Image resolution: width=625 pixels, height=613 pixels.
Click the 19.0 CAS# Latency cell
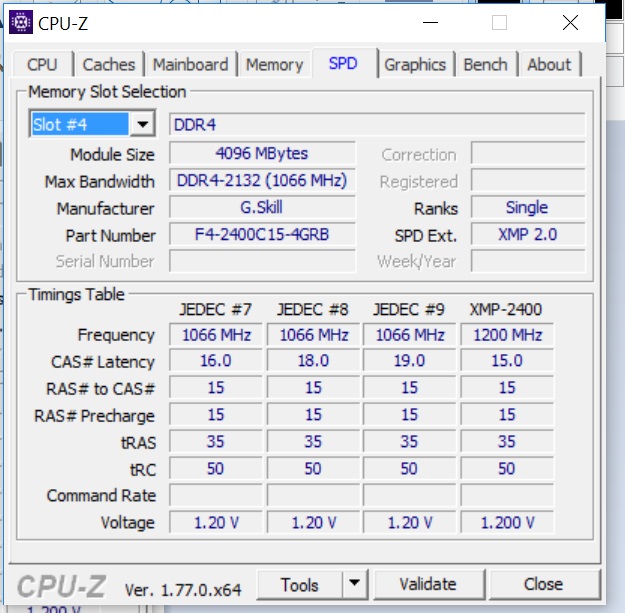tap(409, 361)
